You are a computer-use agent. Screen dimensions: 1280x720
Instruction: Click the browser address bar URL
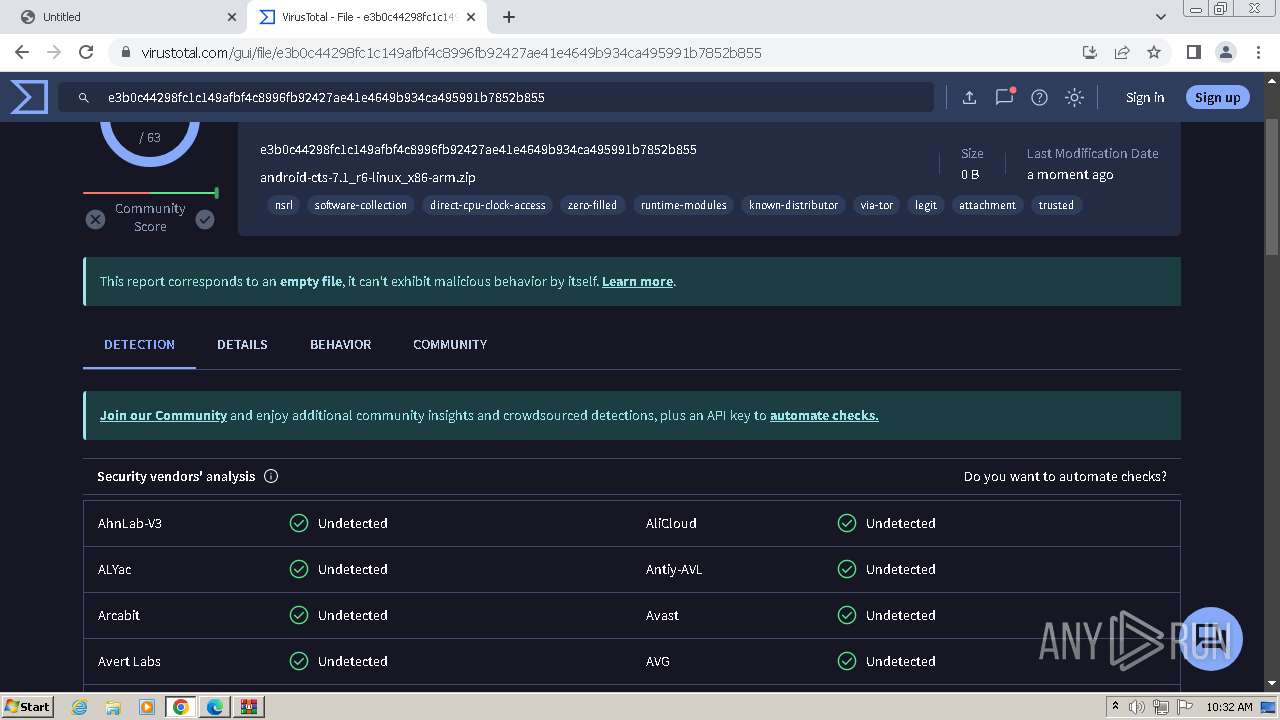(451, 52)
